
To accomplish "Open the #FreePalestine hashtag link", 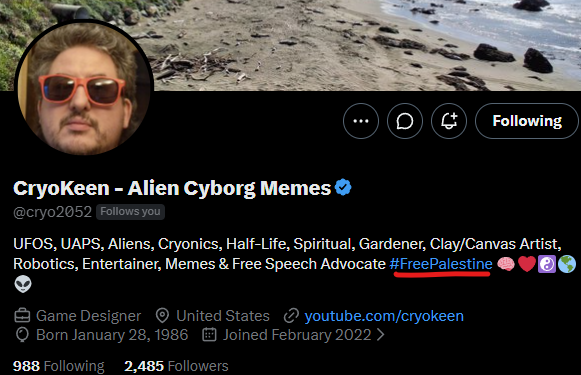I will [441, 264].
